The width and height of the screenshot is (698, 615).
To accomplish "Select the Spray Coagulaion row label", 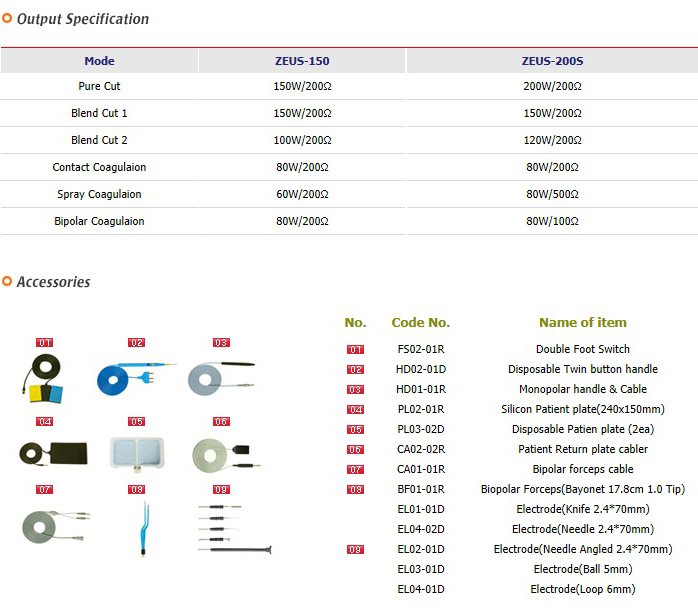I will click(99, 194).
